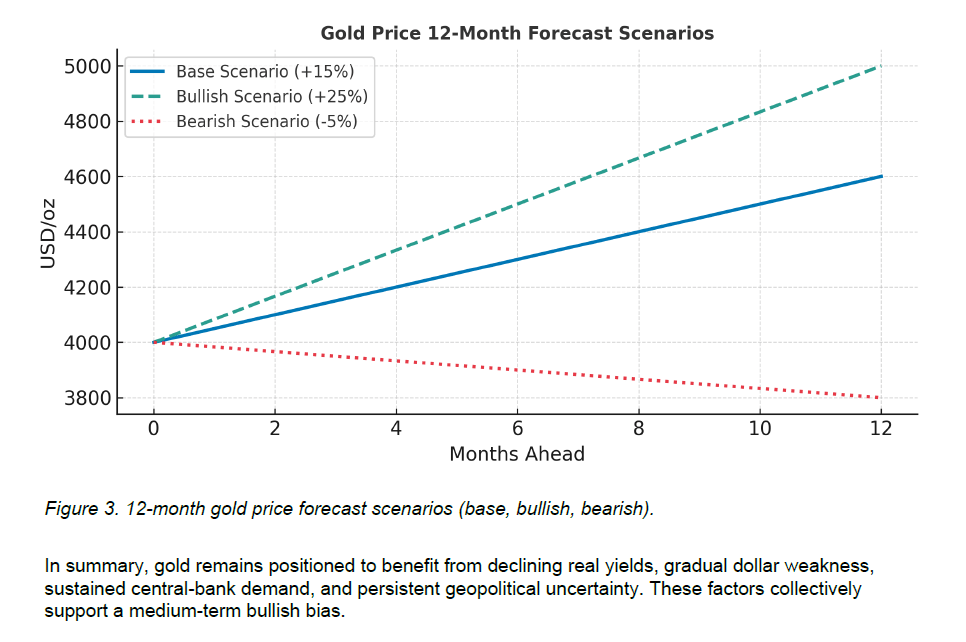The height and width of the screenshot is (642, 966).
Task: Click the 3800 y-axis tick label
Action: tap(85, 398)
